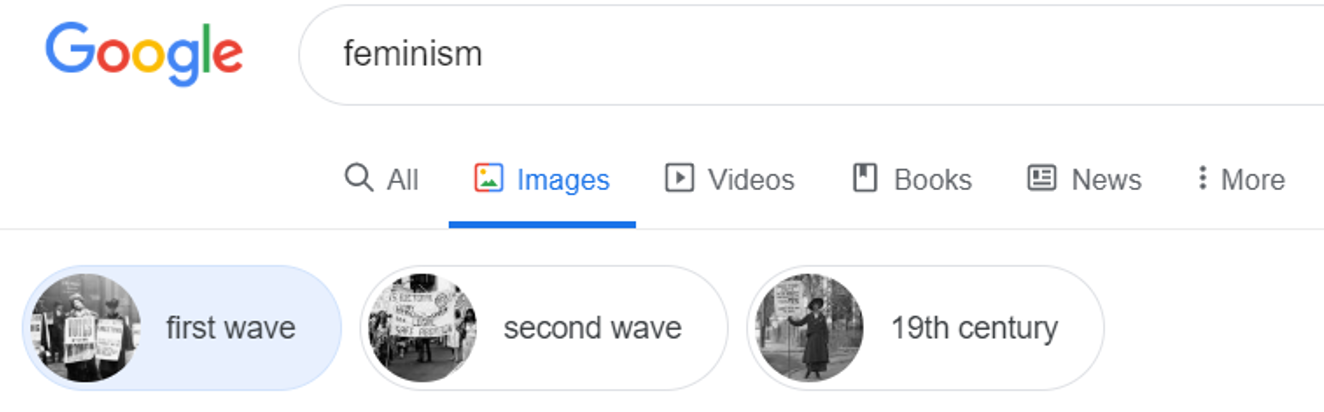Click the 19th century chip thumbnail
1324x412 pixels.
[x=808, y=328]
